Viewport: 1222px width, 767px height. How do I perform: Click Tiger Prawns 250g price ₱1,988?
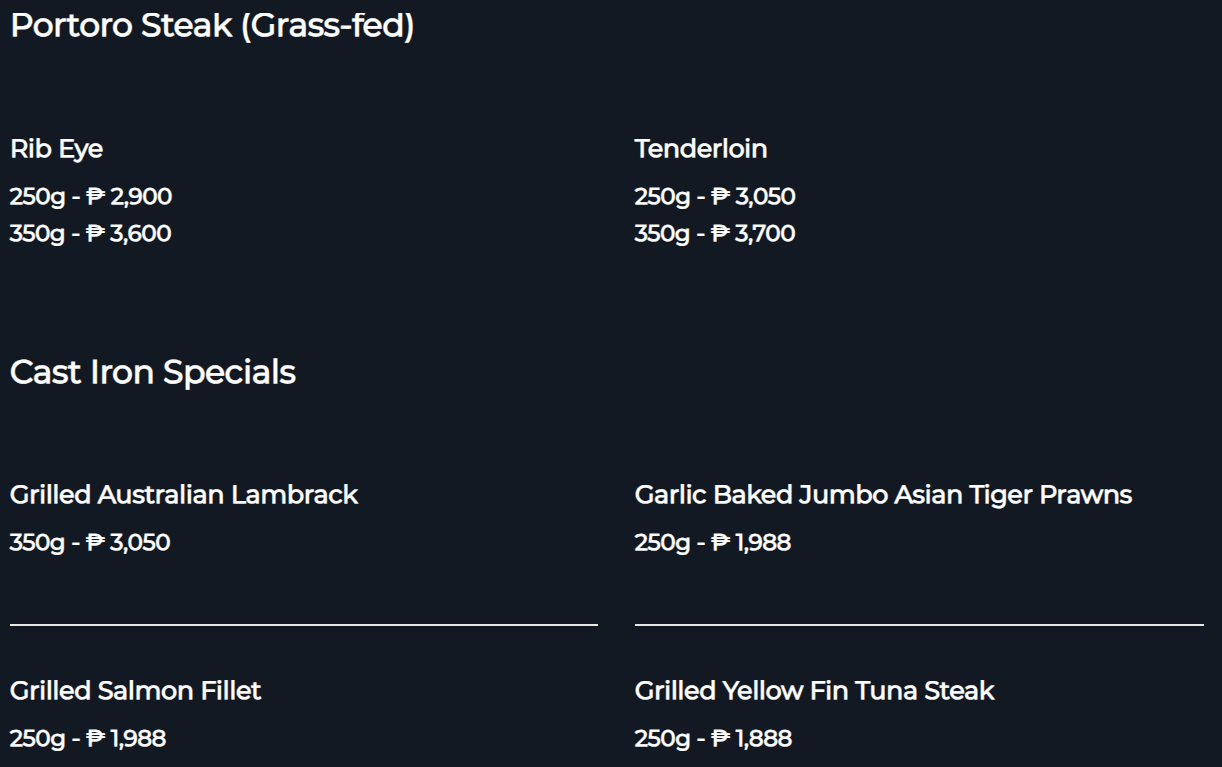pos(713,543)
